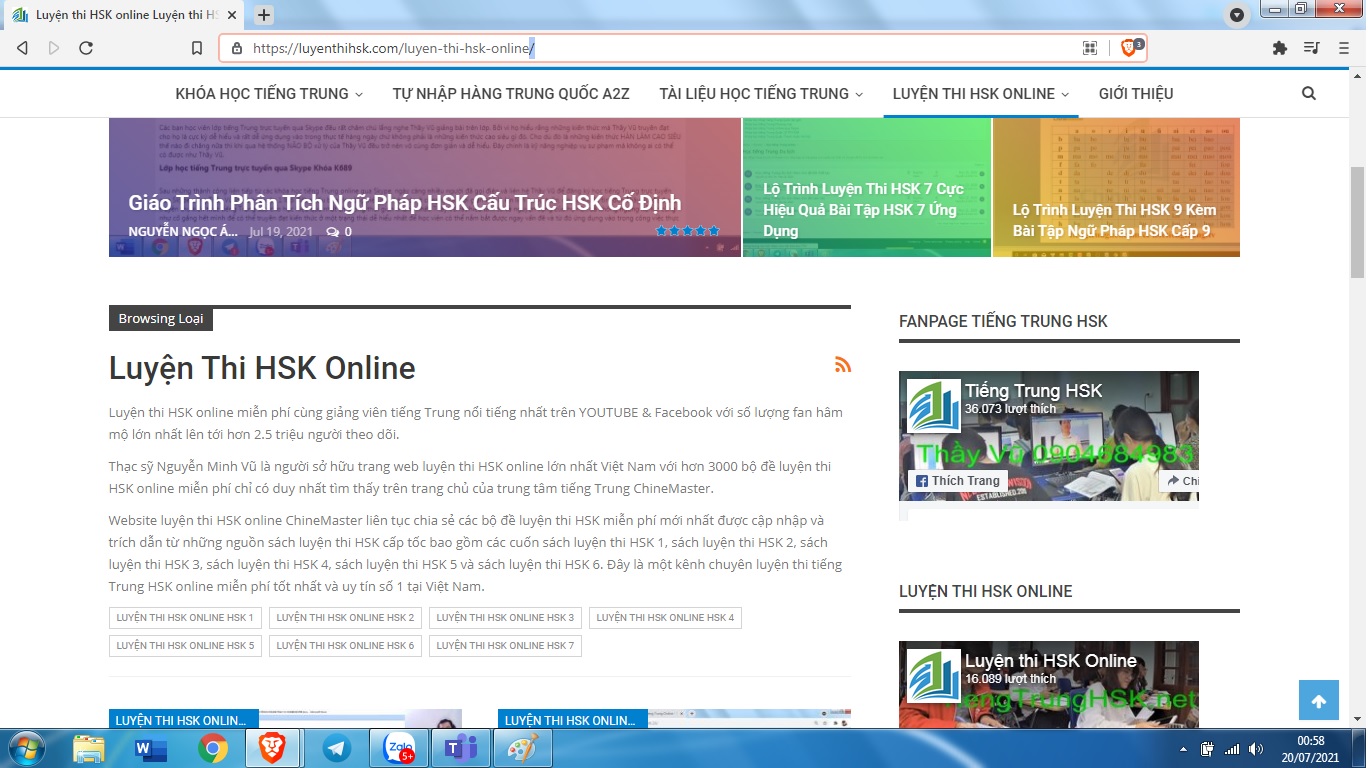This screenshot has width=1368, height=768.
Task: Bookmark this page using the bookmark icon
Action: click(197, 48)
